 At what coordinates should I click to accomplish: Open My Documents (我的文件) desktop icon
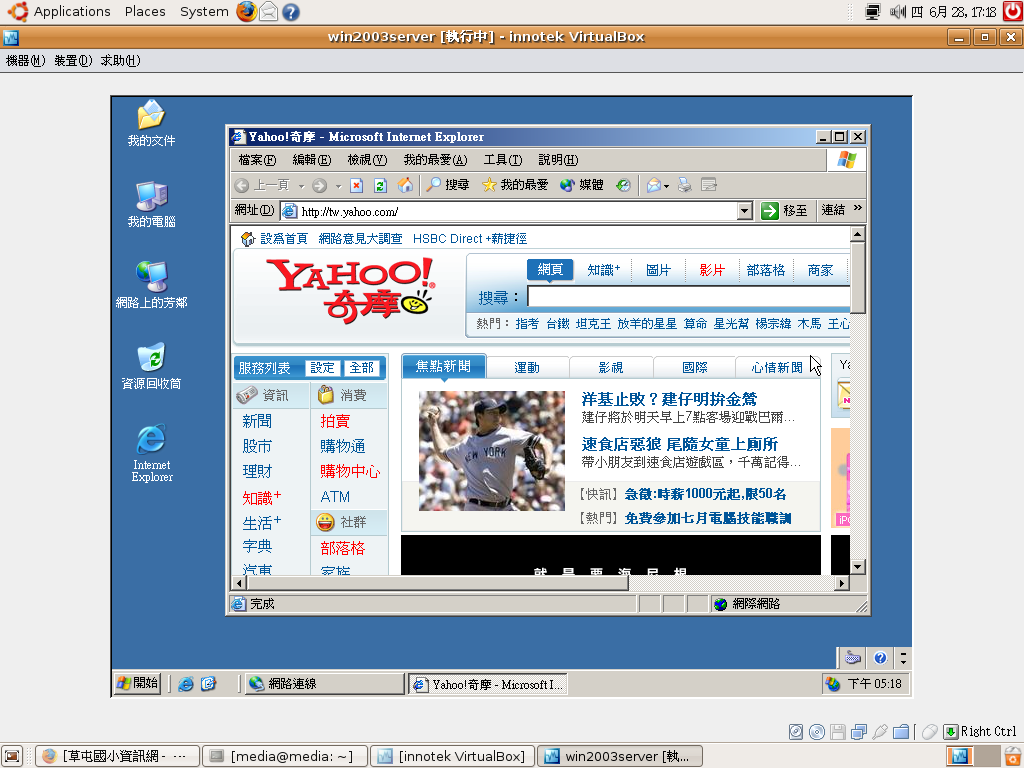tap(152, 122)
